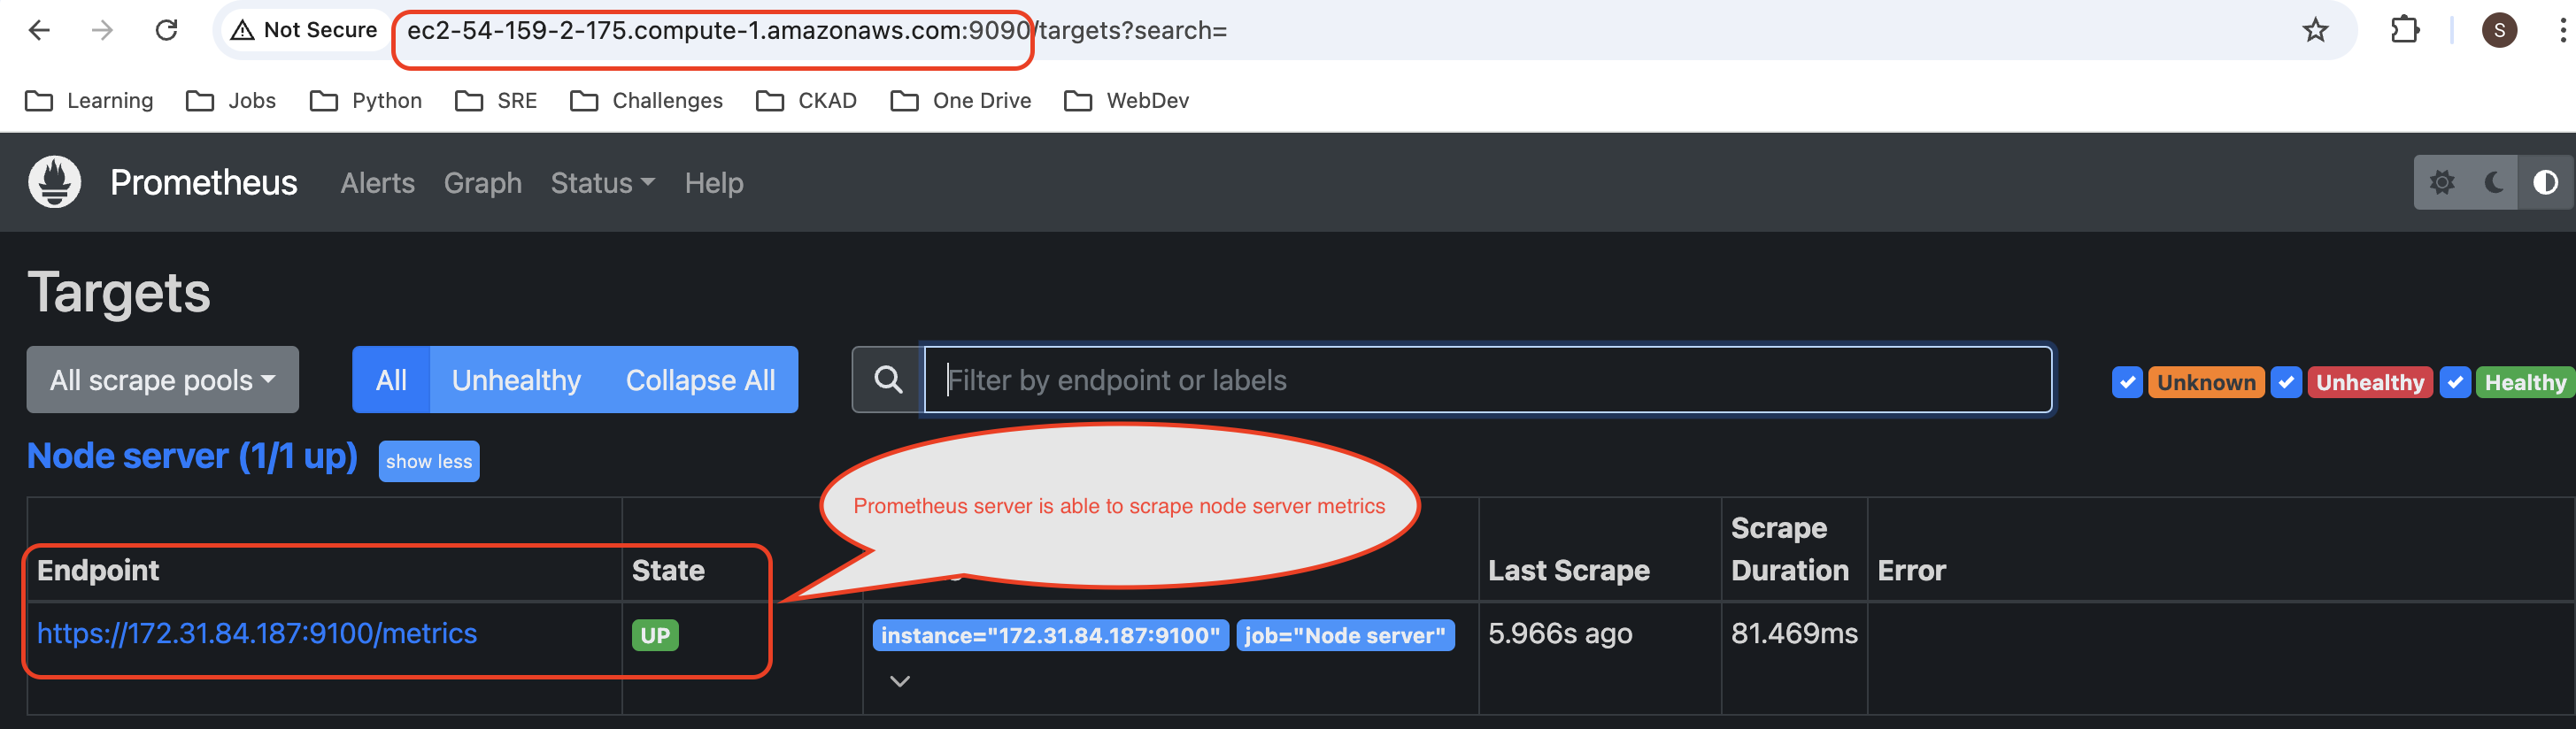This screenshot has height=729, width=2576.
Task: Expand labels chevron below instance label
Action: coord(899,682)
